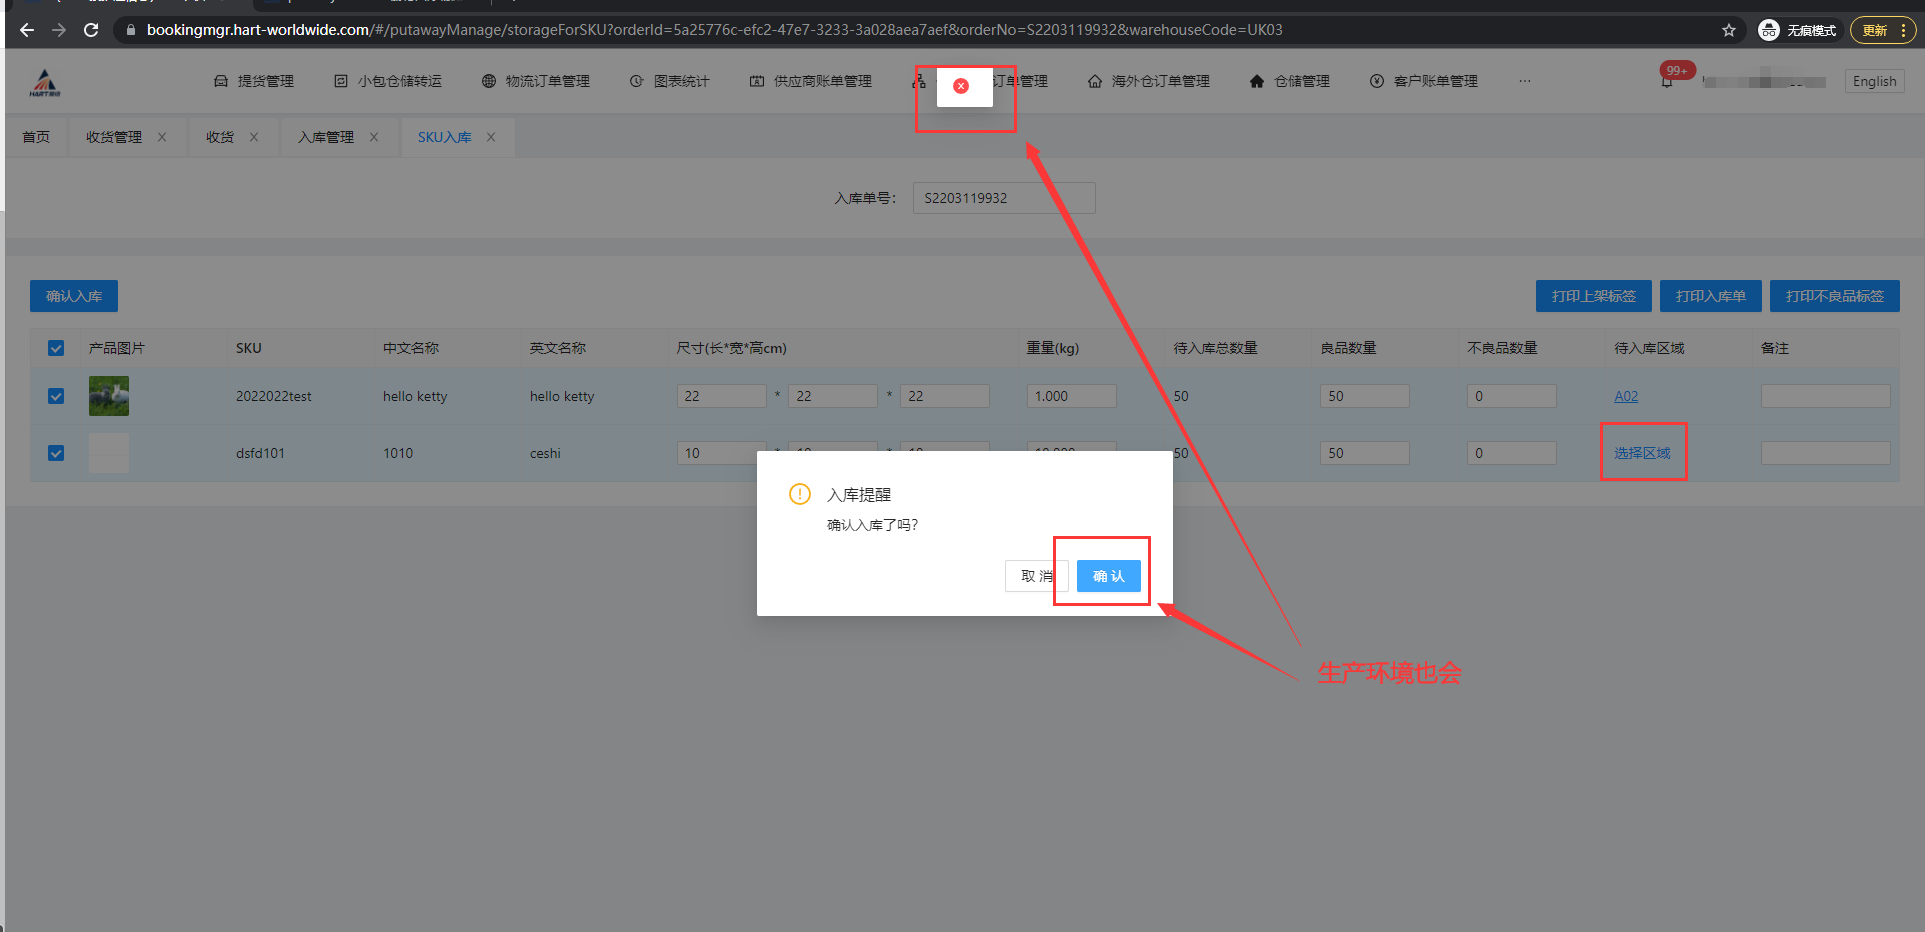
Task: Switch language to English
Action: point(1874,81)
